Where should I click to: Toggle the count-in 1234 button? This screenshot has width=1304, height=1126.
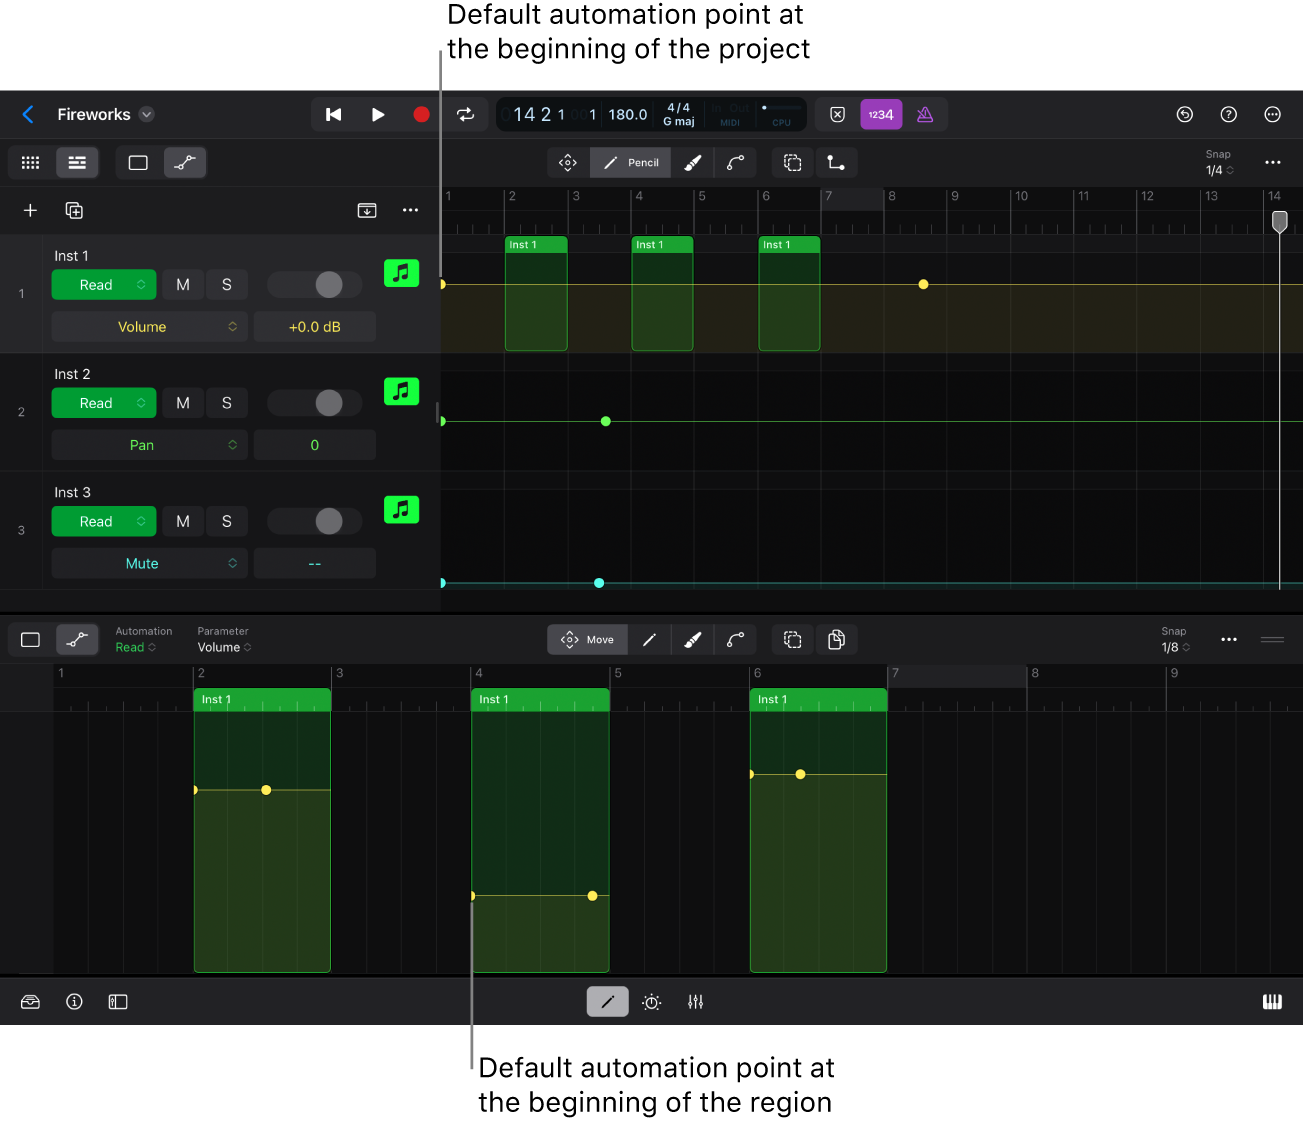(881, 115)
